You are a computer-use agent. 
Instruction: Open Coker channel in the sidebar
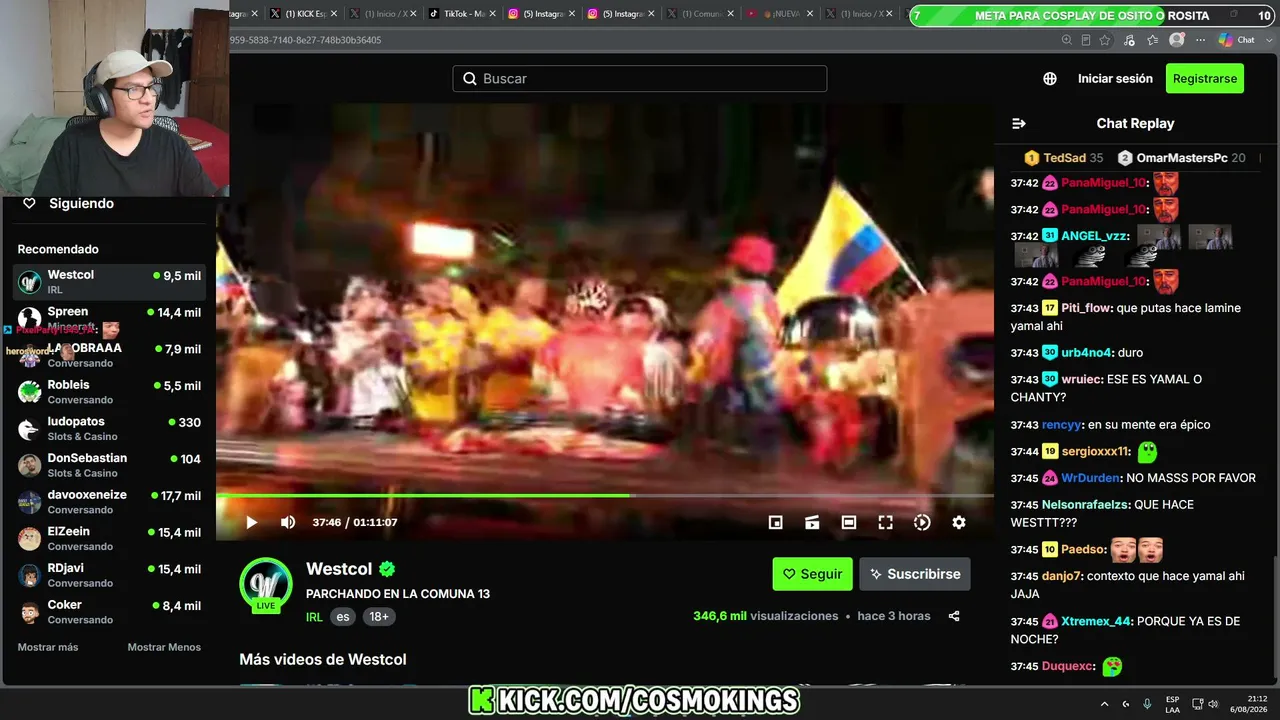(x=111, y=612)
